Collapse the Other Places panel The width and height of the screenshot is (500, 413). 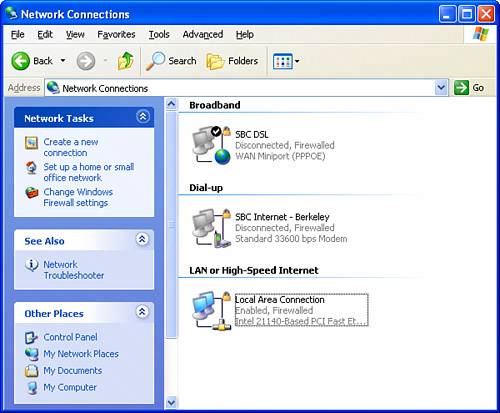click(142, 312)
